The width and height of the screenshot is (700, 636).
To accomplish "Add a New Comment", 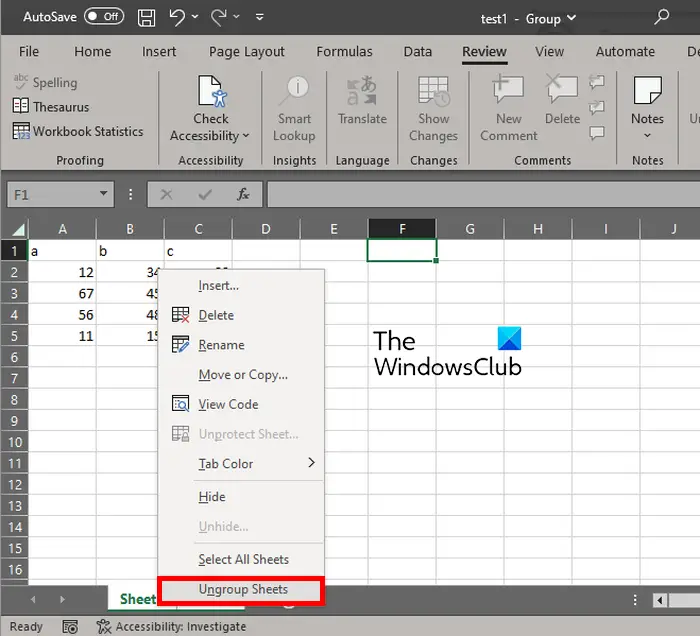I will coord(508,109).
